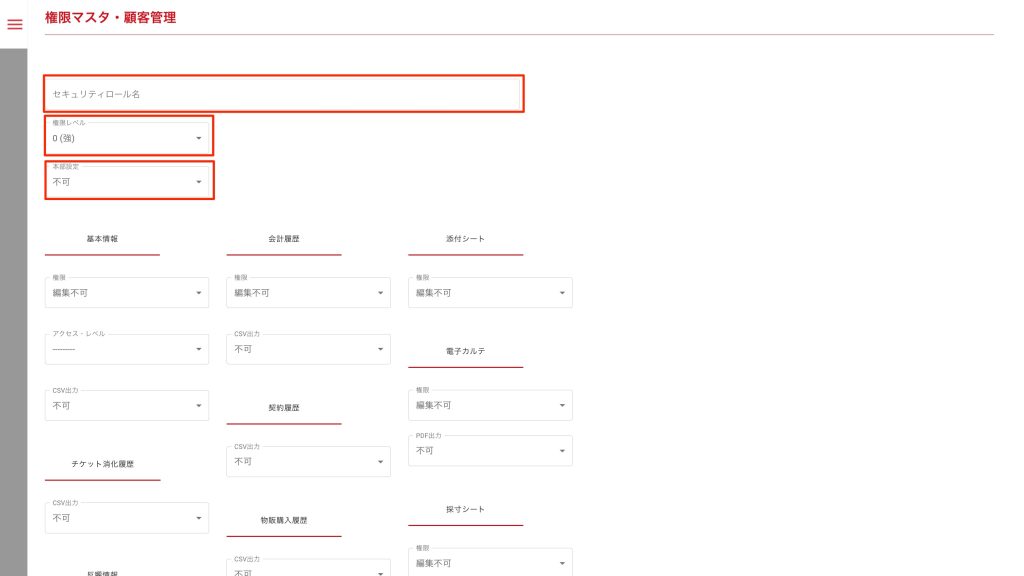
Task: Expand the 契約履歴 CSV出力 dropdown
Action: click(x=308, y=461)
